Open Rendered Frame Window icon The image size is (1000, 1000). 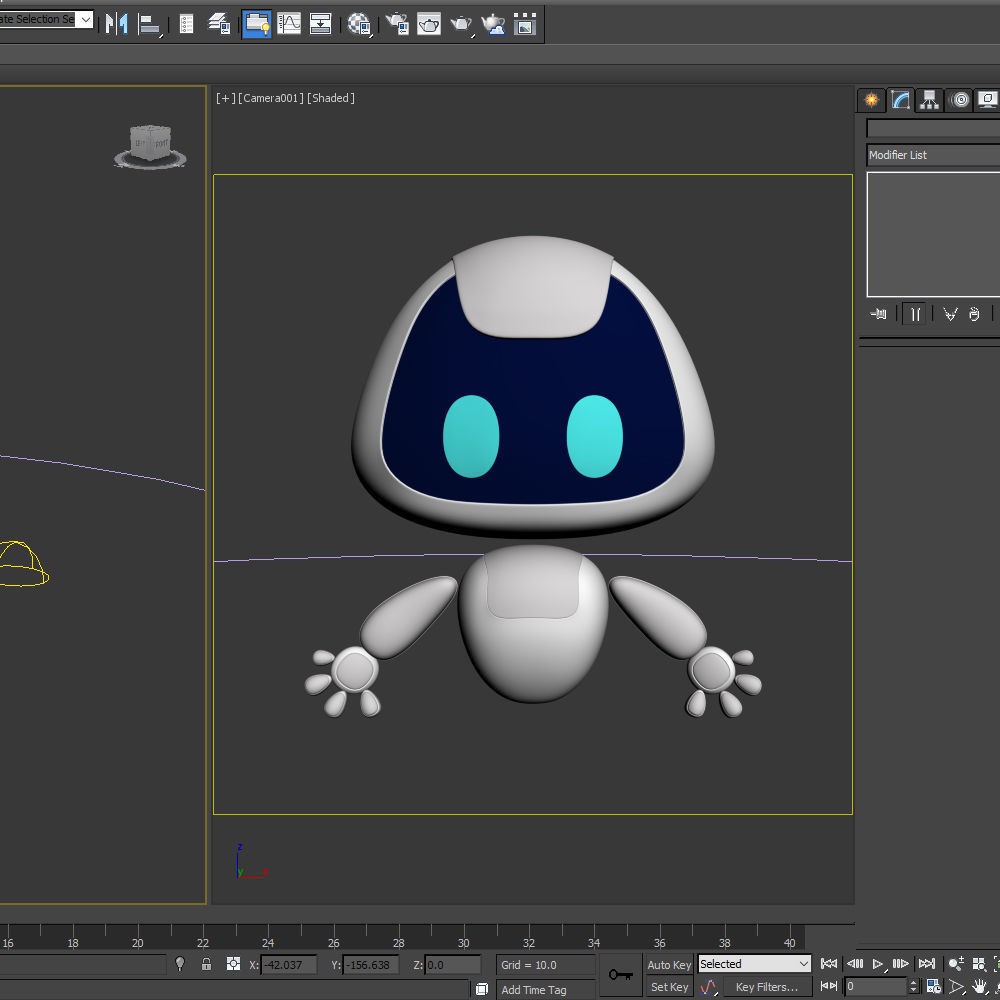pyautogui.click(x=429, y=24)
